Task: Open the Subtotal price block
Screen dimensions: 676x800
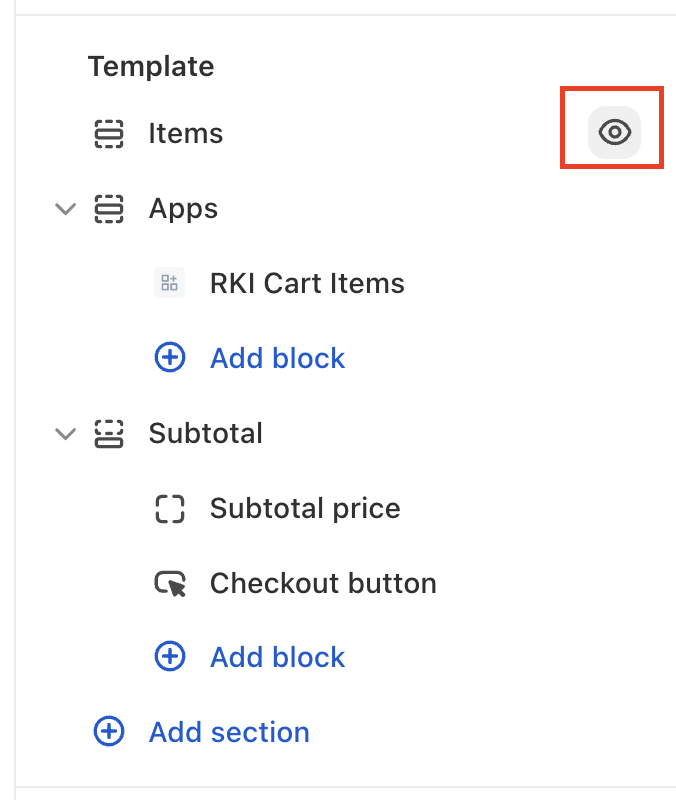Action: (x=305, y=508)
